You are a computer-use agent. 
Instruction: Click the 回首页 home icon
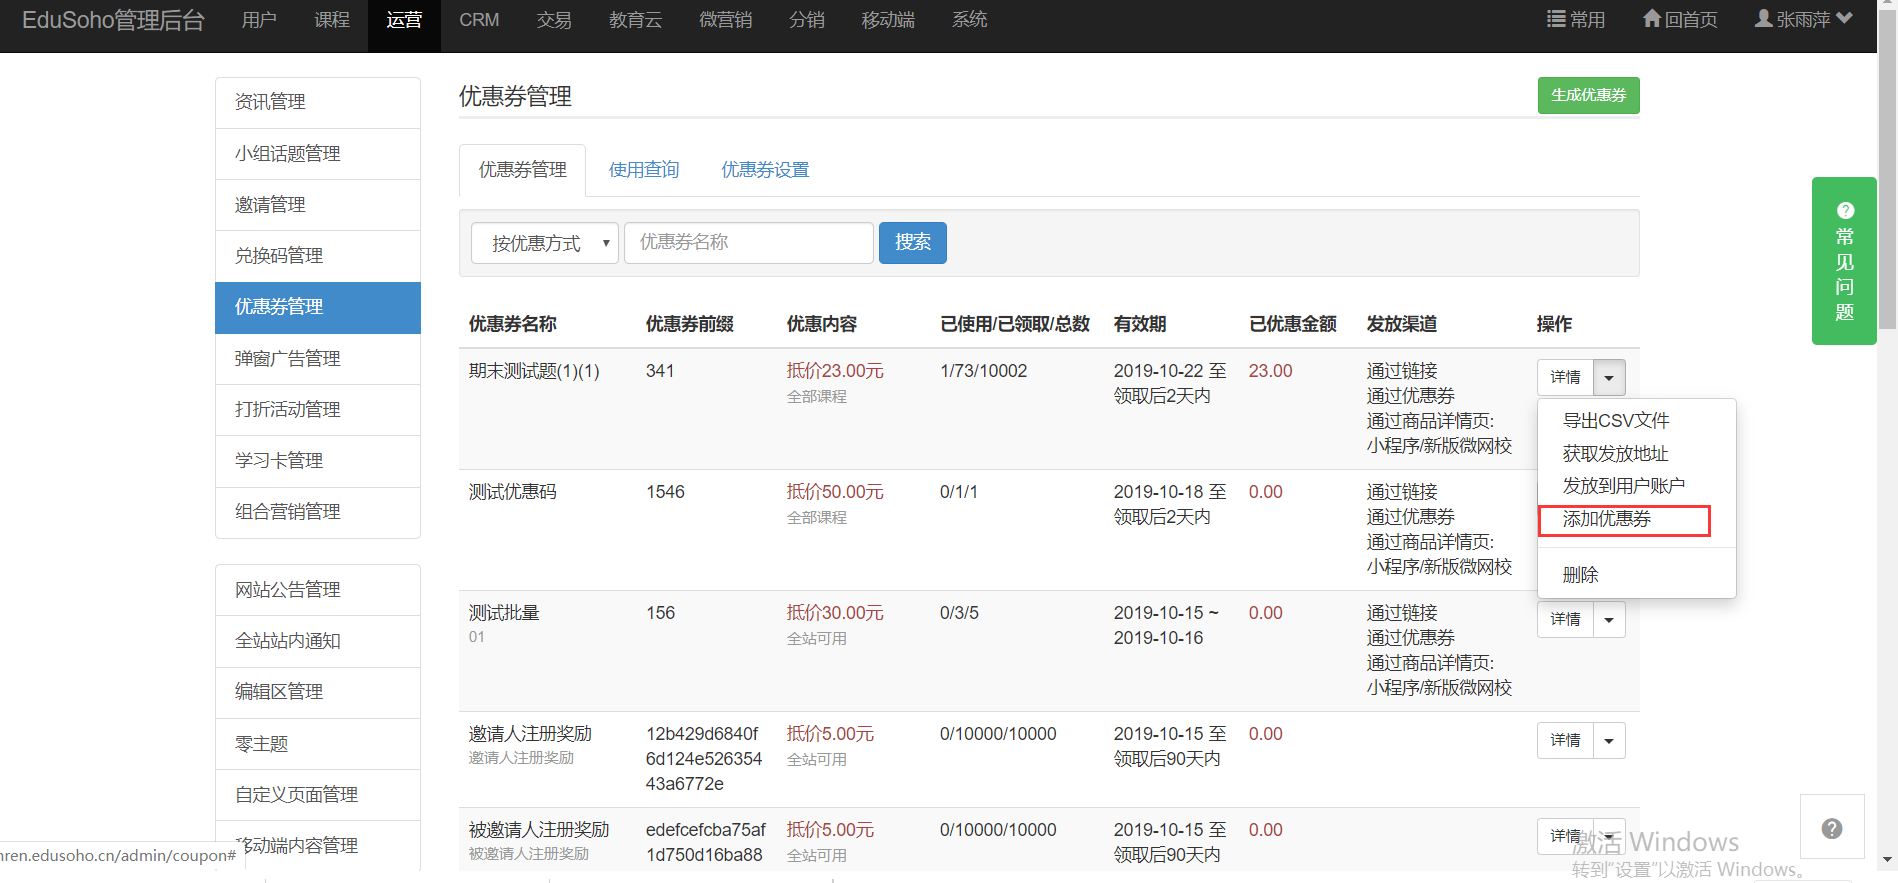1652,19
